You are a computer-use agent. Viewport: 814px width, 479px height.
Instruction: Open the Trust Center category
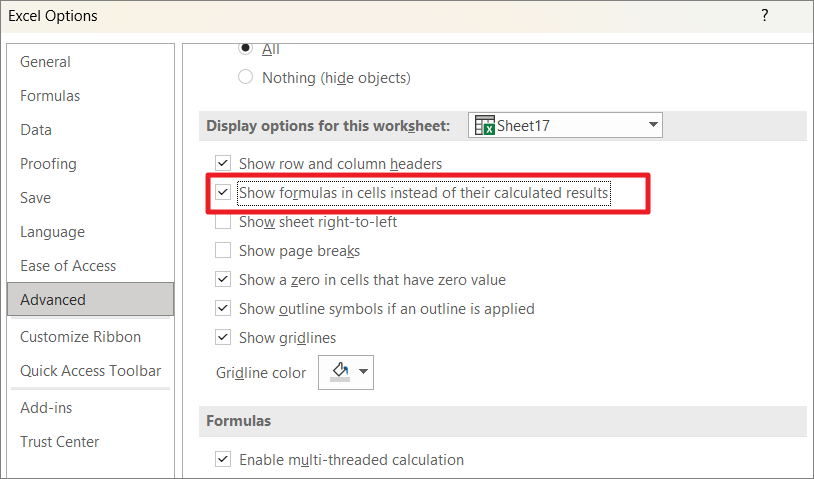[x=59, y=442]
